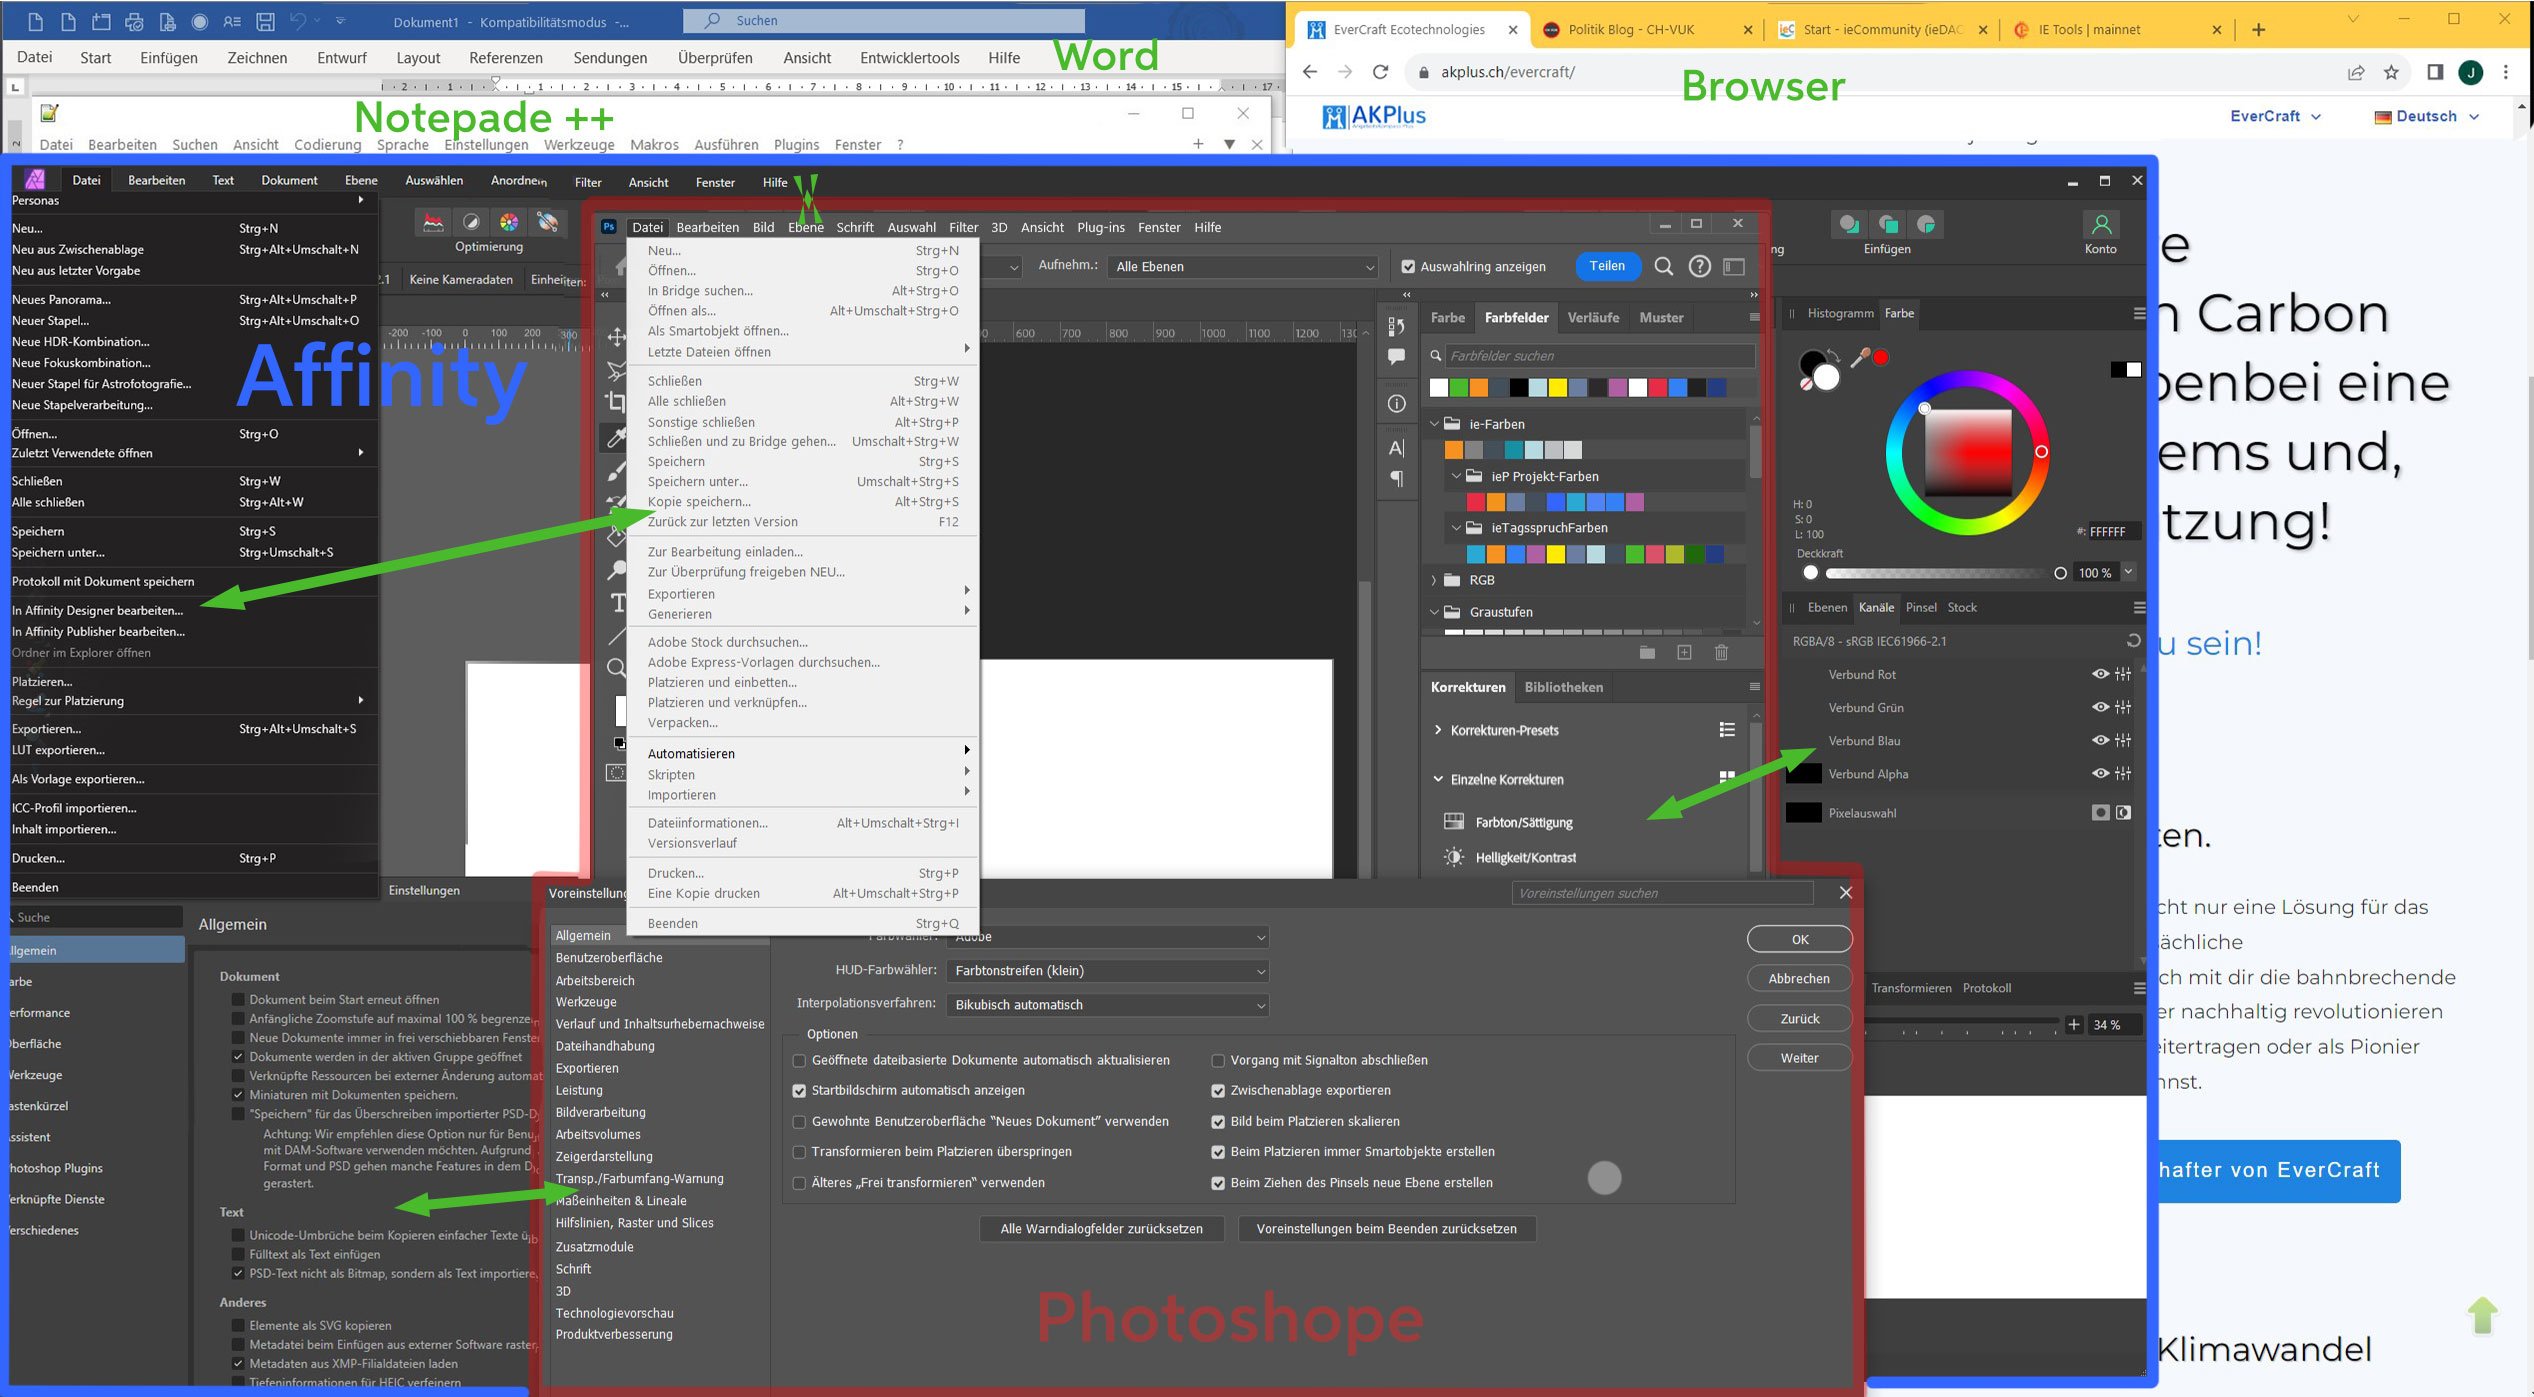Edit Verbund Rot channel sliders icon
The width and height of the screenshot is (2534, 1397).
tap(2124, 674)
